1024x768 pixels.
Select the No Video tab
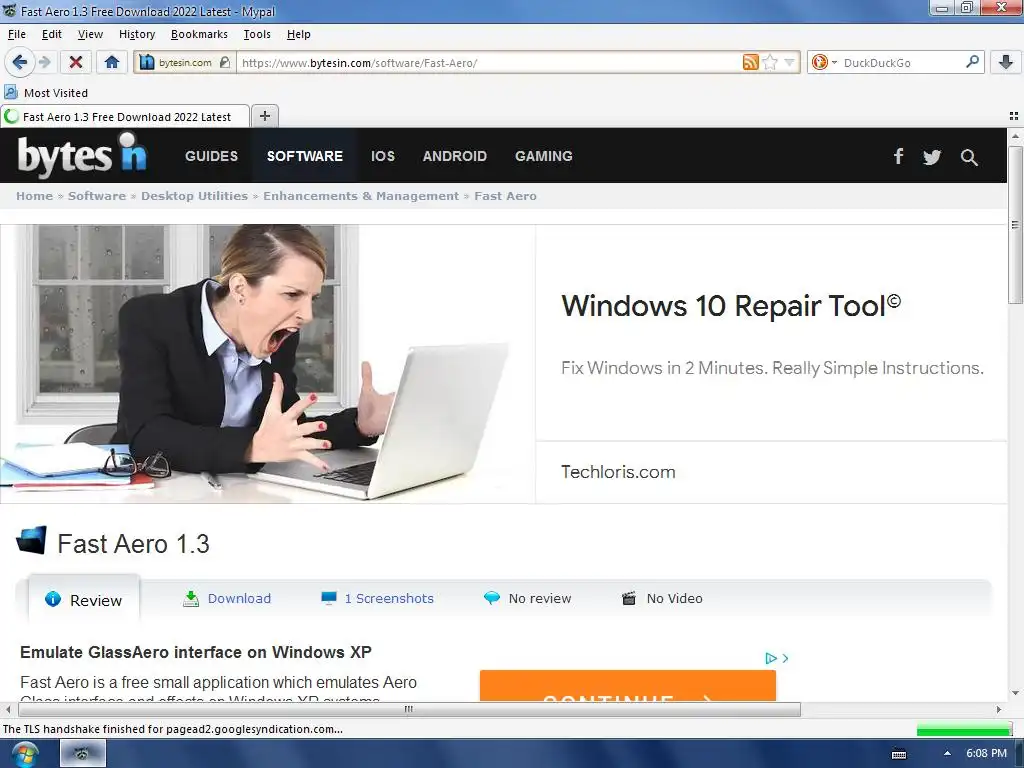(662, 598)
